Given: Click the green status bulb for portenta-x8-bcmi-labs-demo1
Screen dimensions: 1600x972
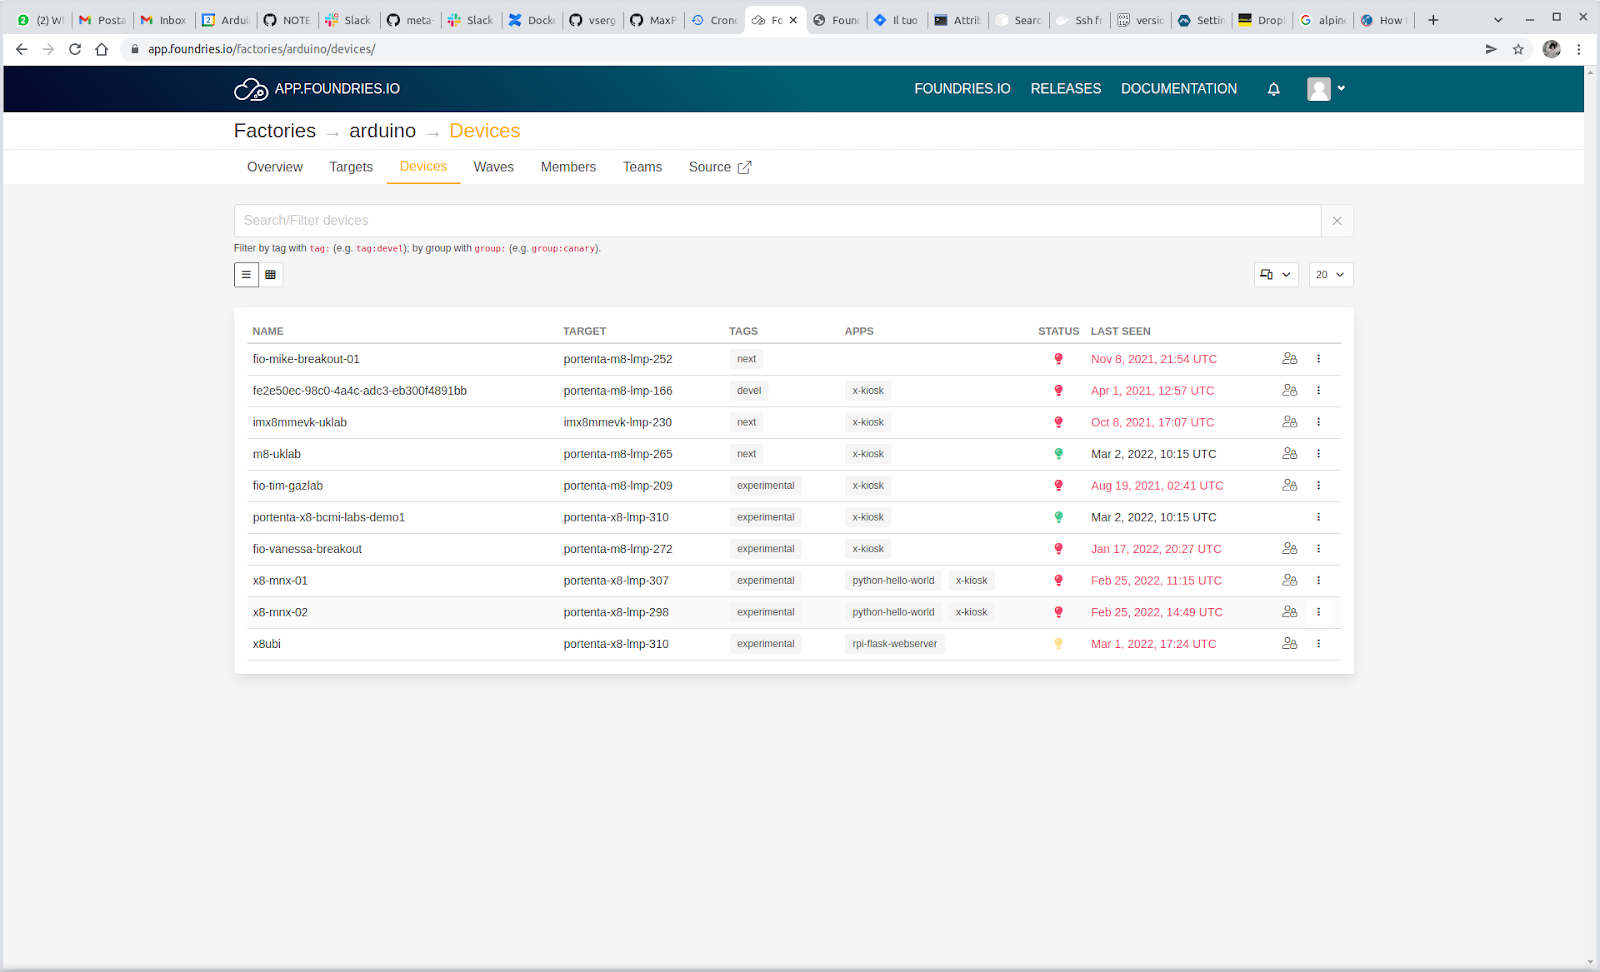Looking at the screenshot, I should [1058, 517].
